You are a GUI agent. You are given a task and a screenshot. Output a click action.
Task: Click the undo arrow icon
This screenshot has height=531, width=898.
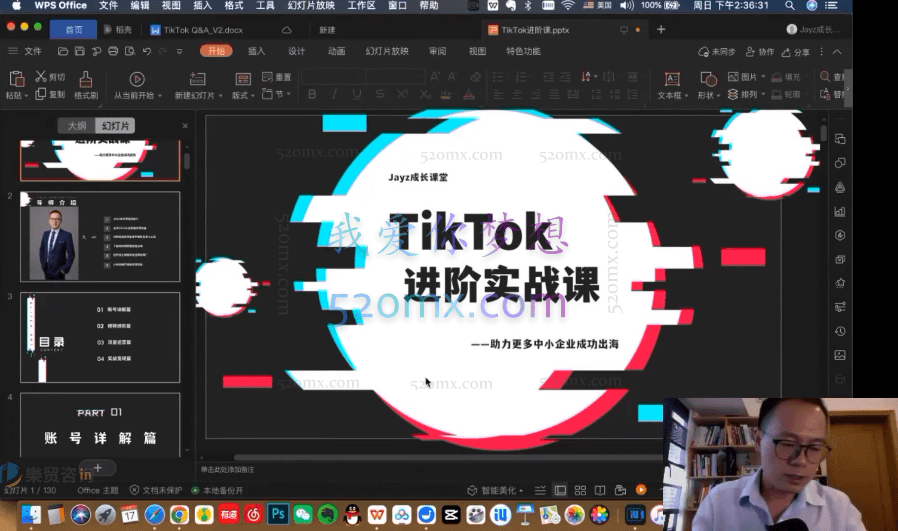pyautogui.click(x=147, y=52)
